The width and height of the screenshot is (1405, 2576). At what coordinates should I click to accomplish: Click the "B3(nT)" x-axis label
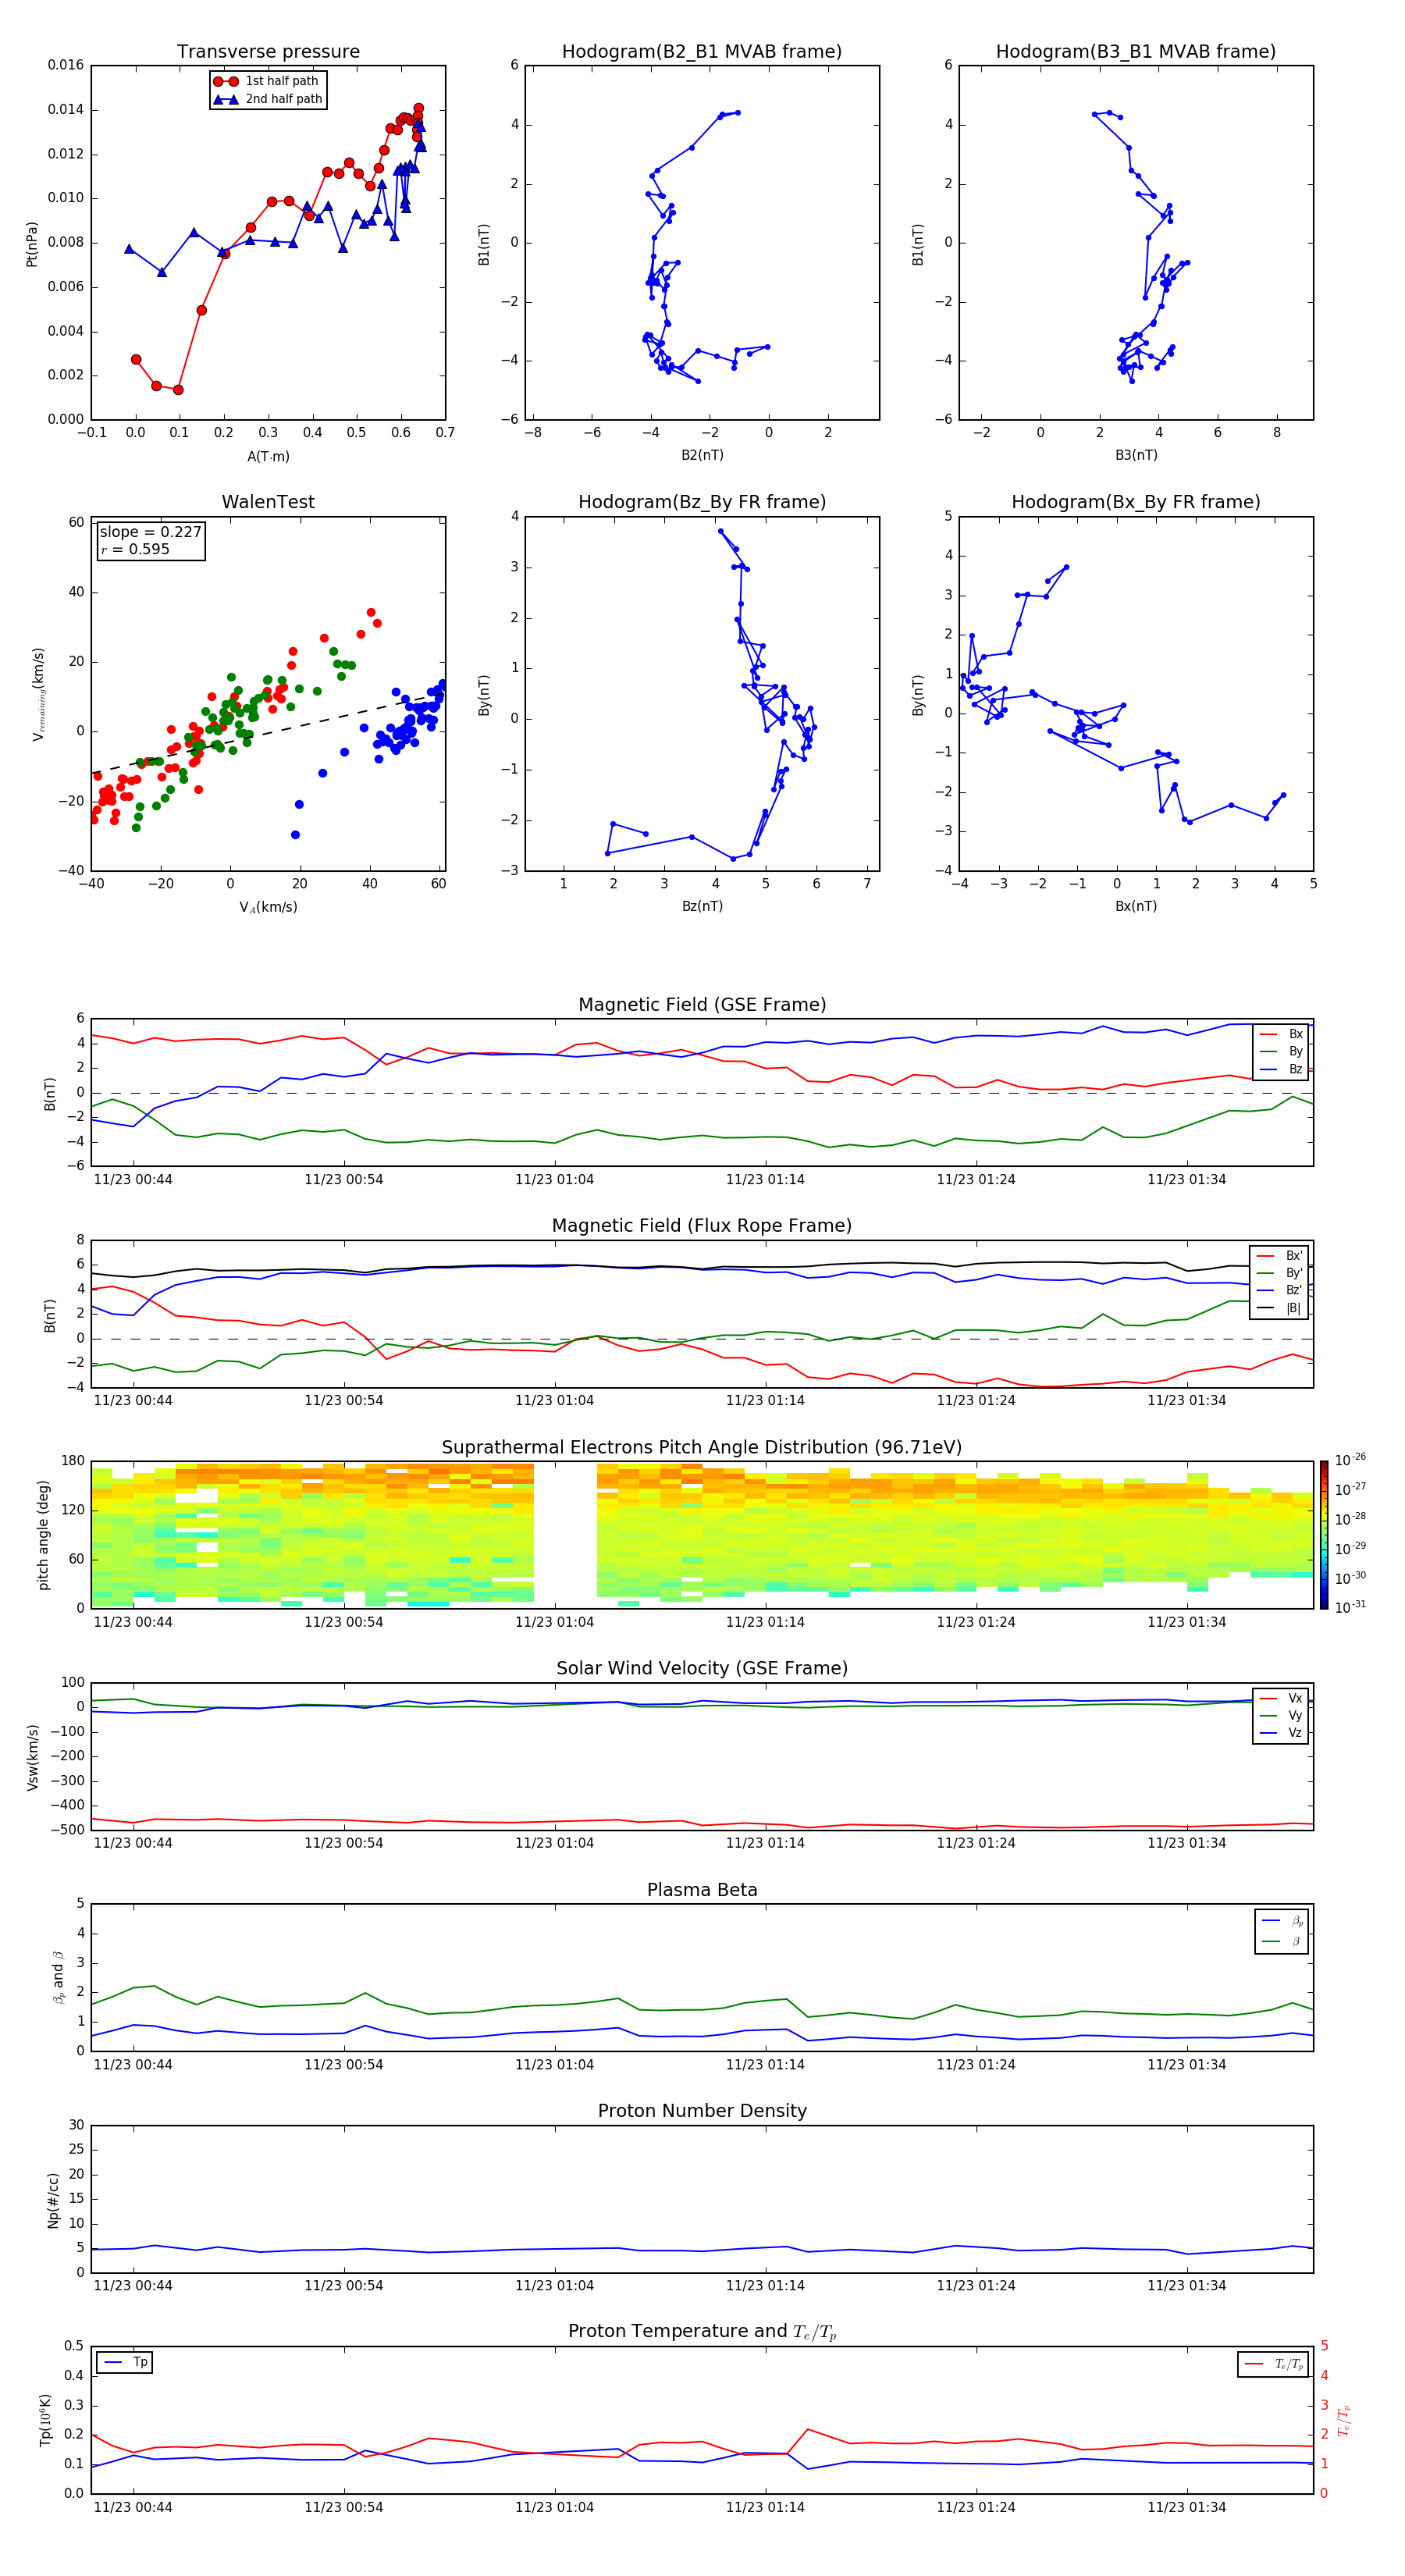pyautogui.click(x=1136, y=455)
